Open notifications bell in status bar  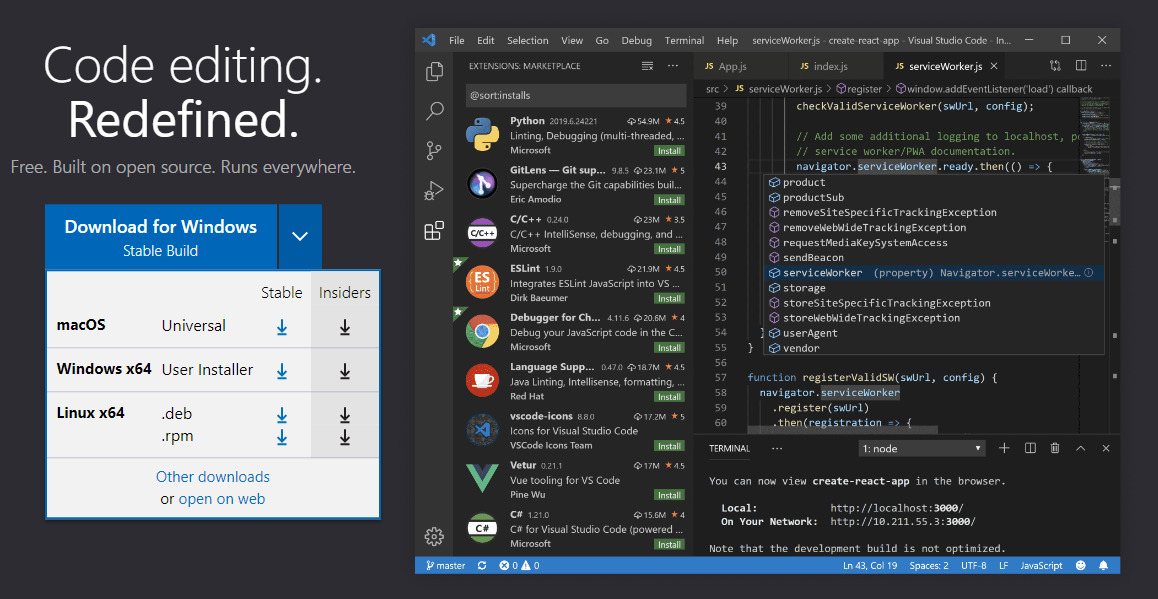(x=1103, y=566)
